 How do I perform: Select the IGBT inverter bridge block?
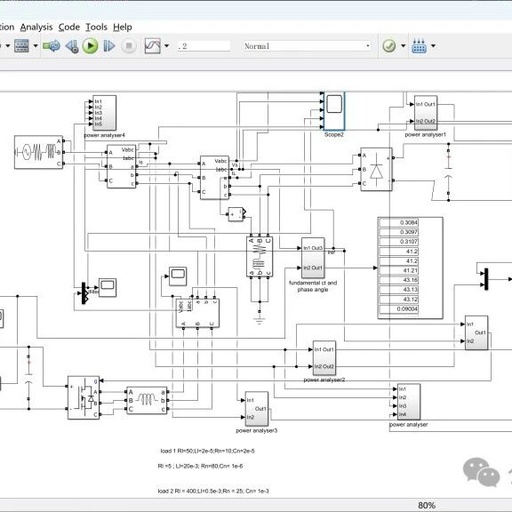point(83,398)
